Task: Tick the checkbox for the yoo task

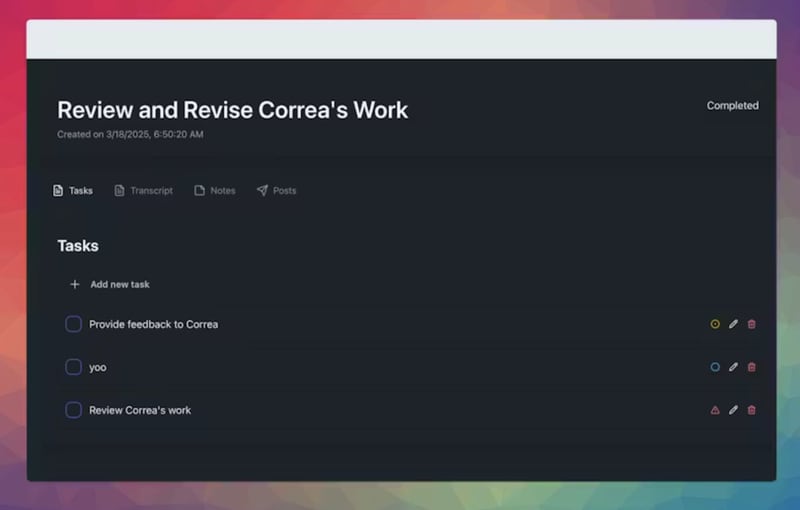Action: click(x=73, y=367)
